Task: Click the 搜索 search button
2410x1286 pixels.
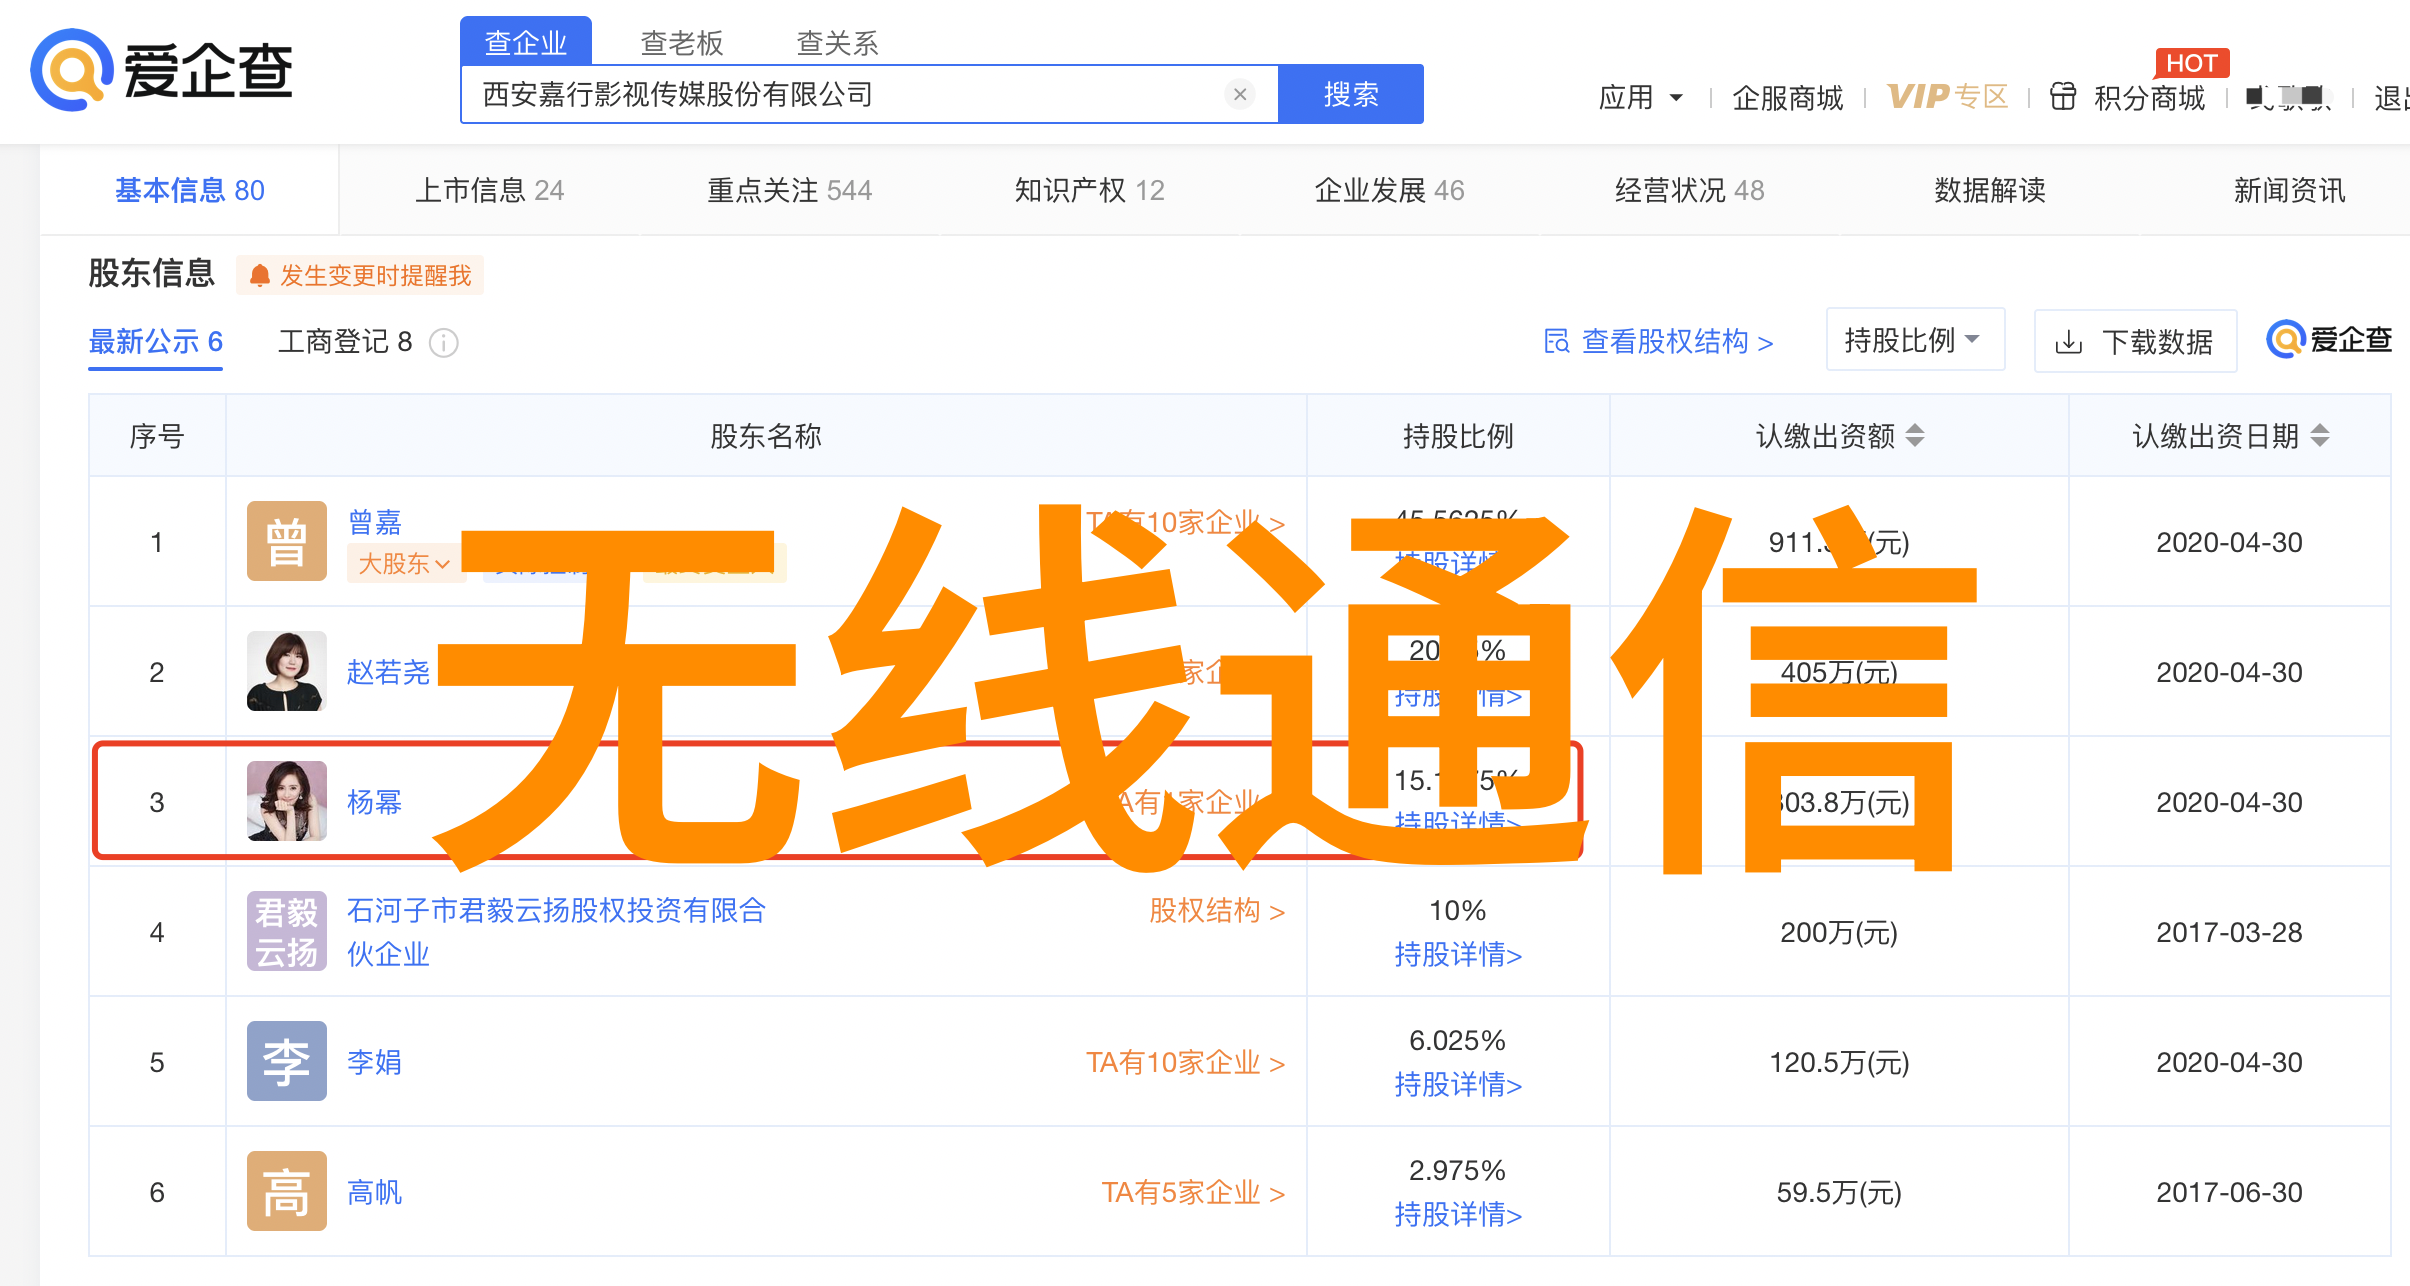Action: point(1351,94)
